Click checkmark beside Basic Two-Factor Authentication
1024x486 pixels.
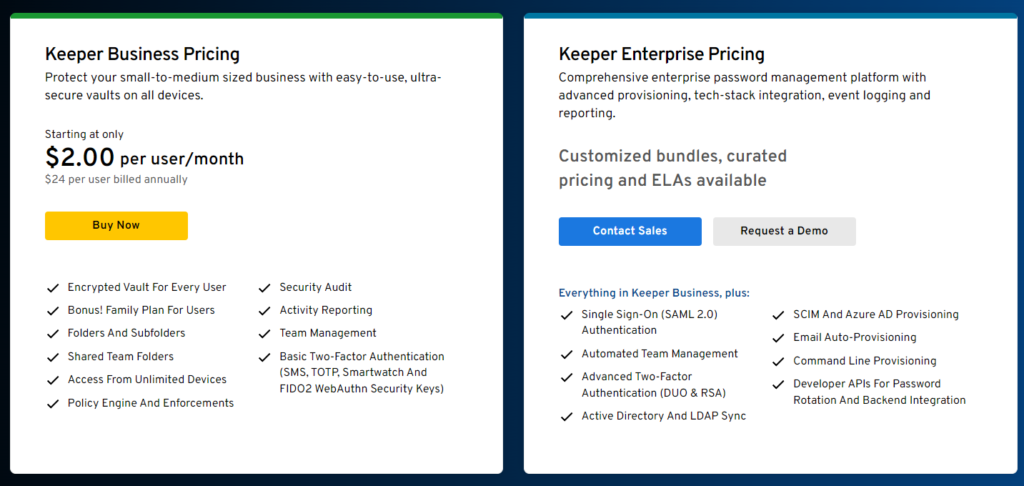[264, 357]
